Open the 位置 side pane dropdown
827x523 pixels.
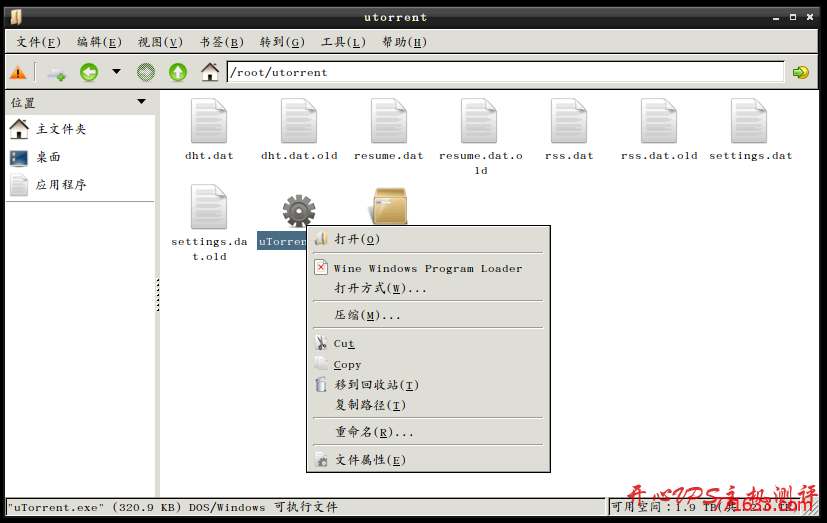(141, 102)
